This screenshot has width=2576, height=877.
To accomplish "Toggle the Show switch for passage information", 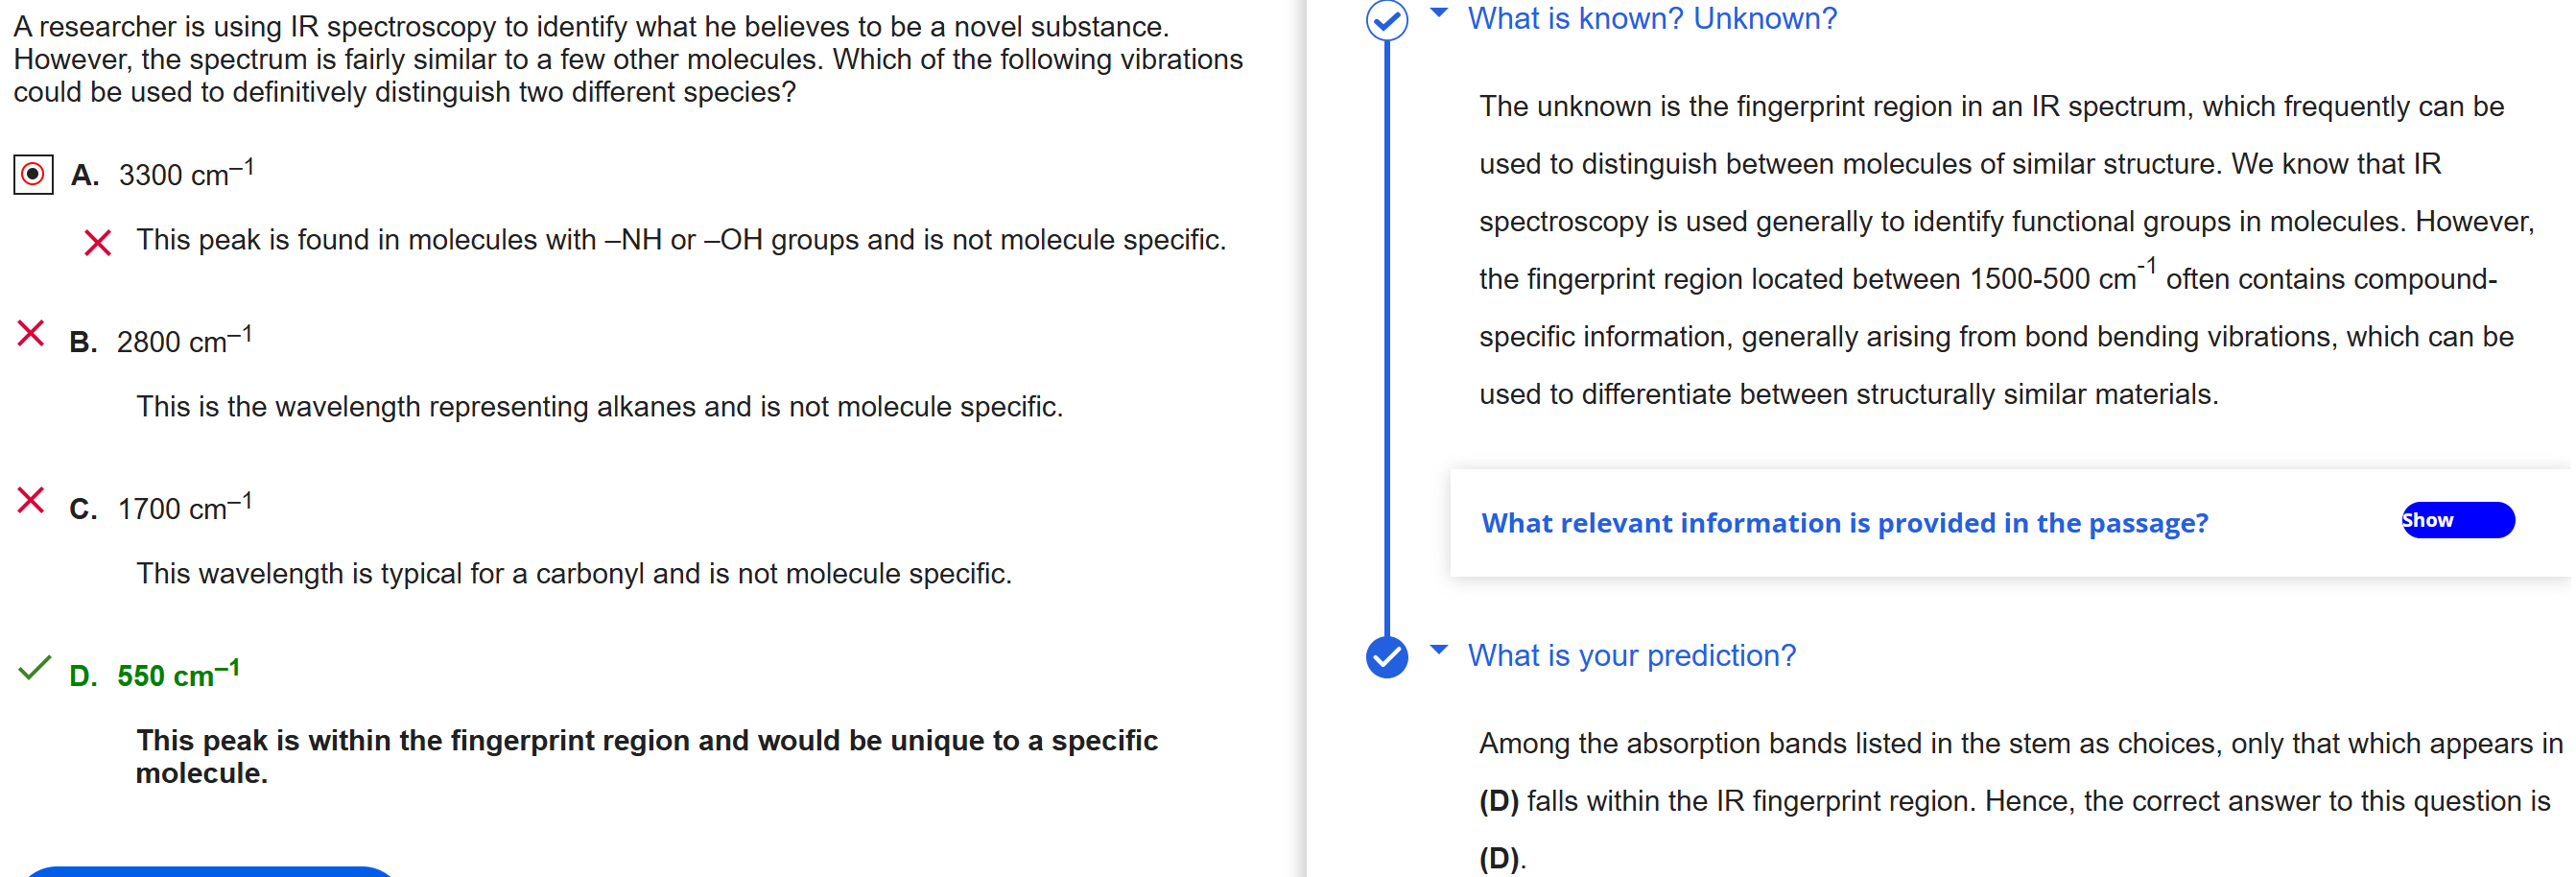I will pyautogui.click(x=2457, y=520).
